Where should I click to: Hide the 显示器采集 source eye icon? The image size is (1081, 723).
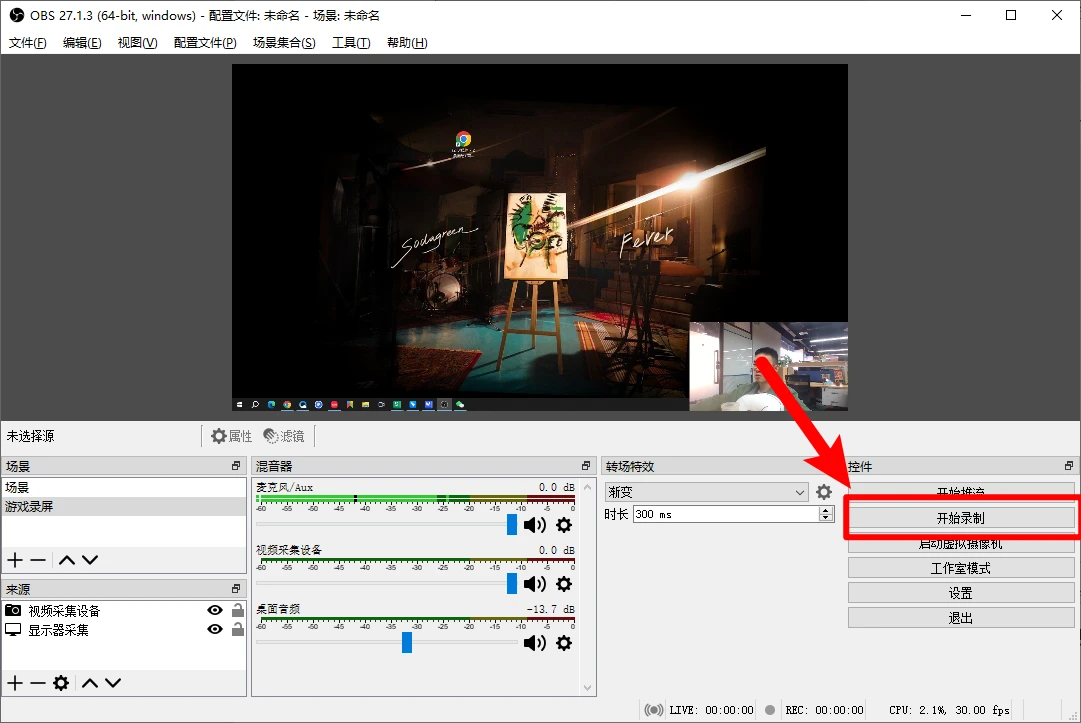(x=215, y=629)
